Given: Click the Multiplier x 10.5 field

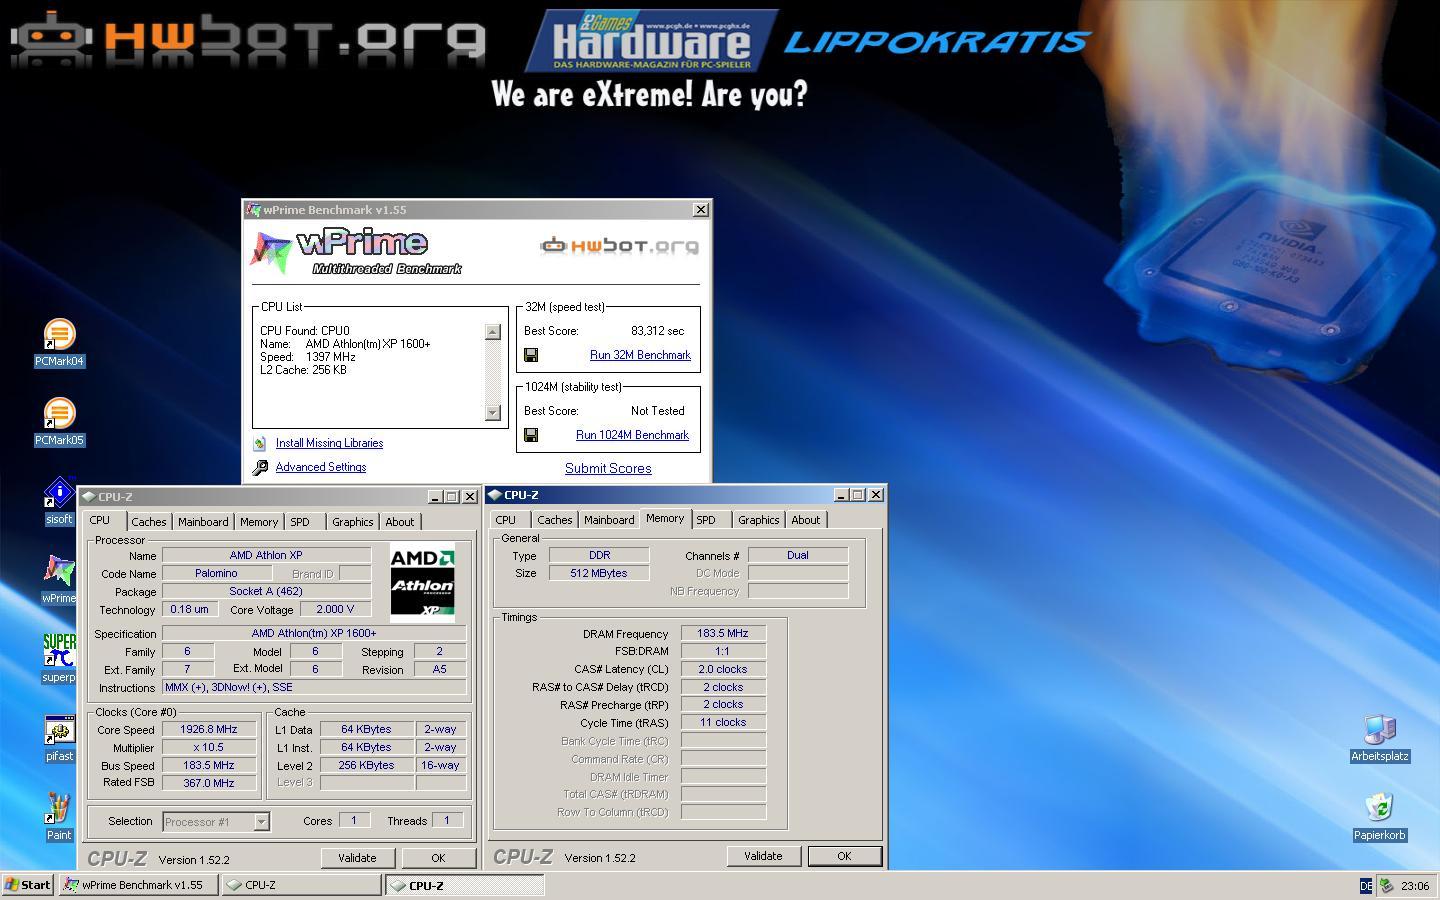Looking at the screenshot, I should [x=209, y=748].
